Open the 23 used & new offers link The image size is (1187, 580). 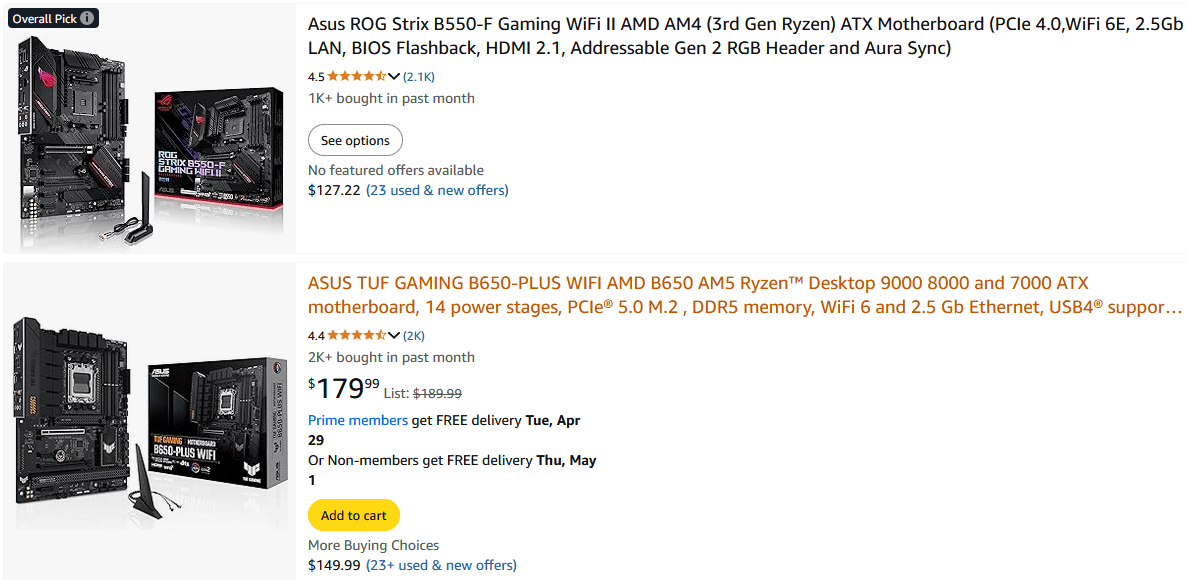click(x=437, y=190)
